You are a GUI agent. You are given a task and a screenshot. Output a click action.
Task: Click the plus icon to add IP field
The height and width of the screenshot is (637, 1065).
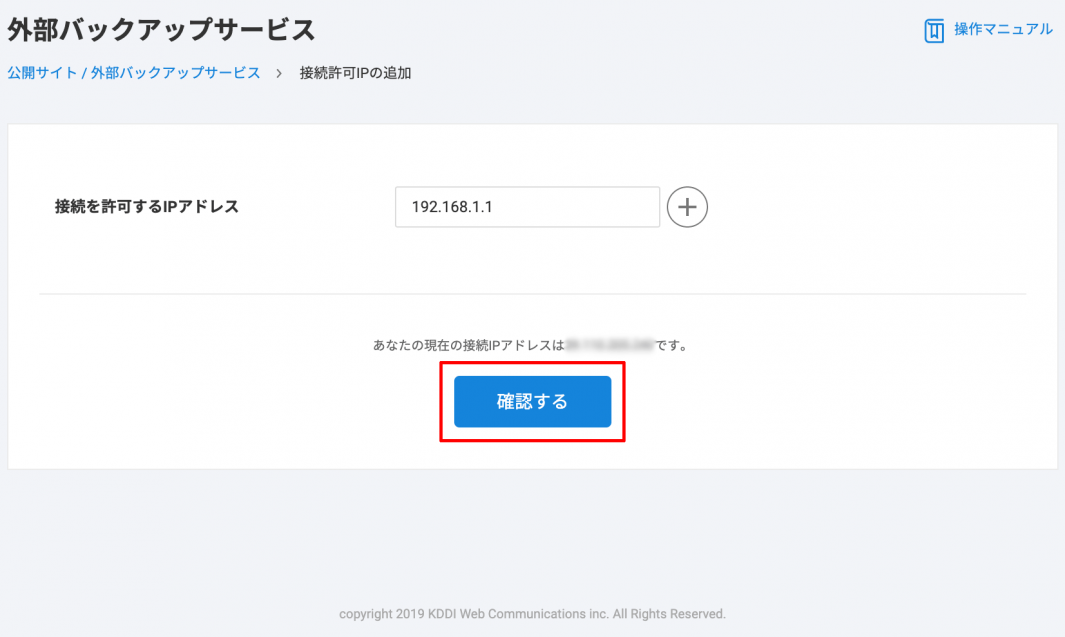(687, 207)
